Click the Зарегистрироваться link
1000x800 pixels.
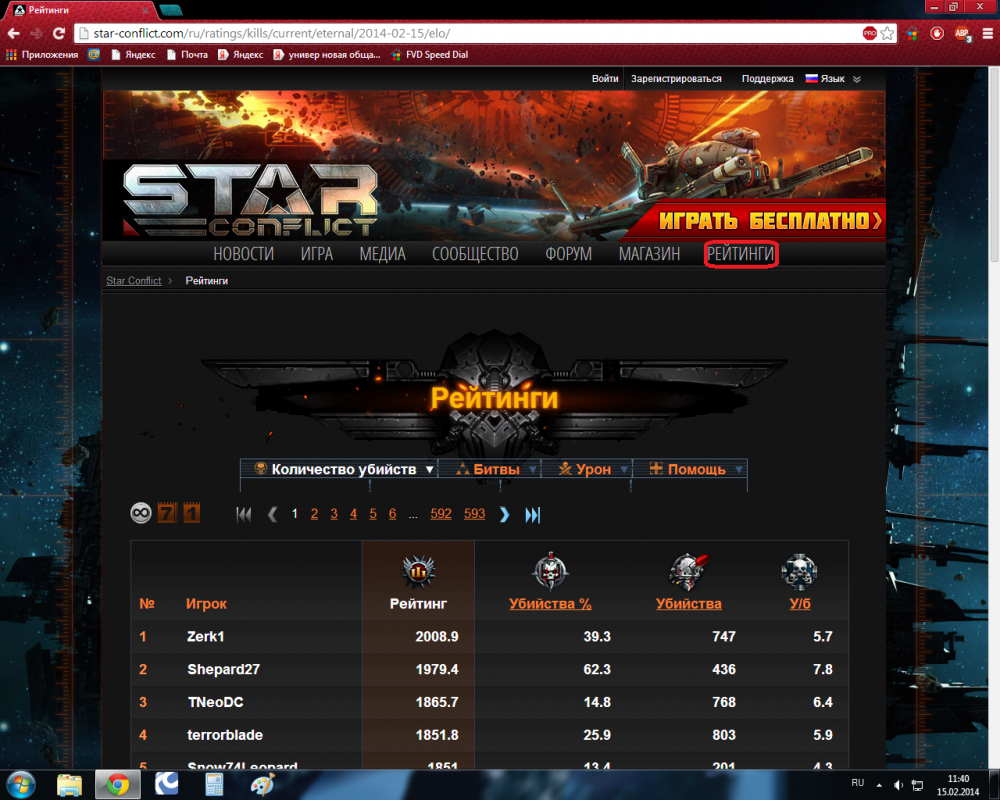(676, 78)
